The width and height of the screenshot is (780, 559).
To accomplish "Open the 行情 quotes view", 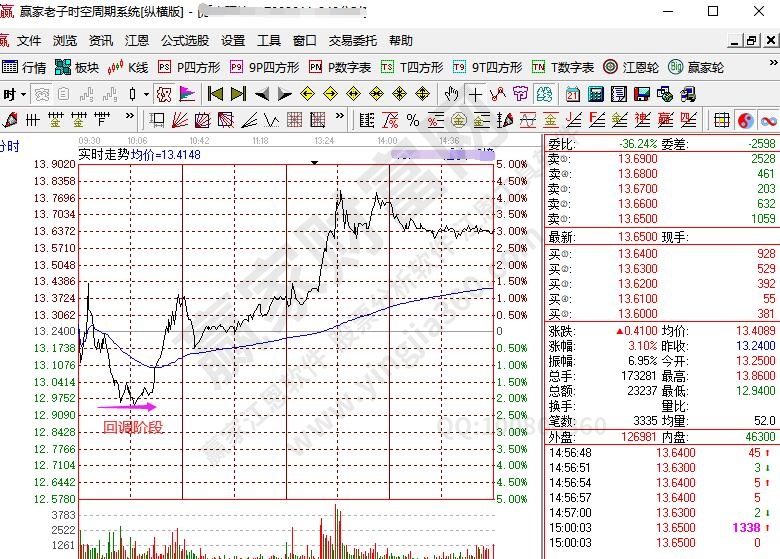I will point(24,67).
